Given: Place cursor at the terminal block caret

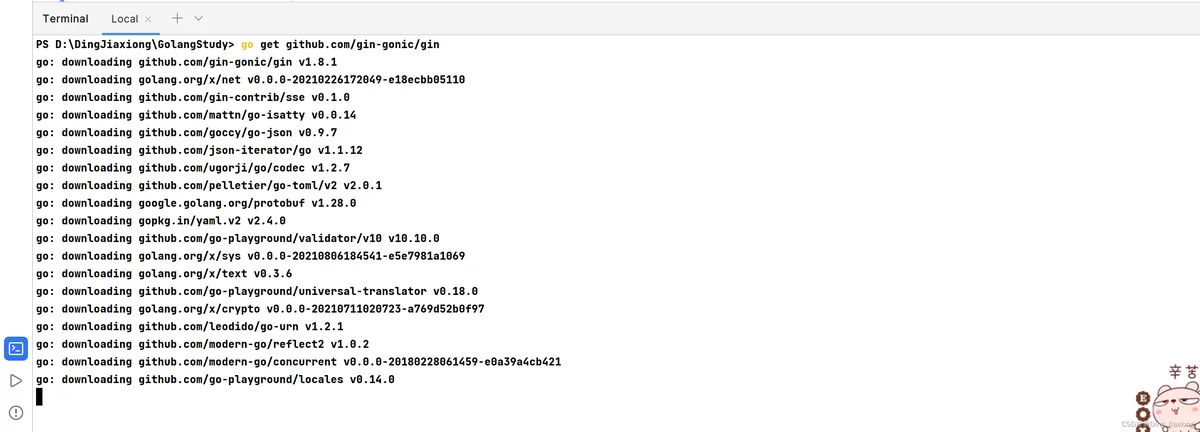Looking at the screenshot, I should (39, 398).
